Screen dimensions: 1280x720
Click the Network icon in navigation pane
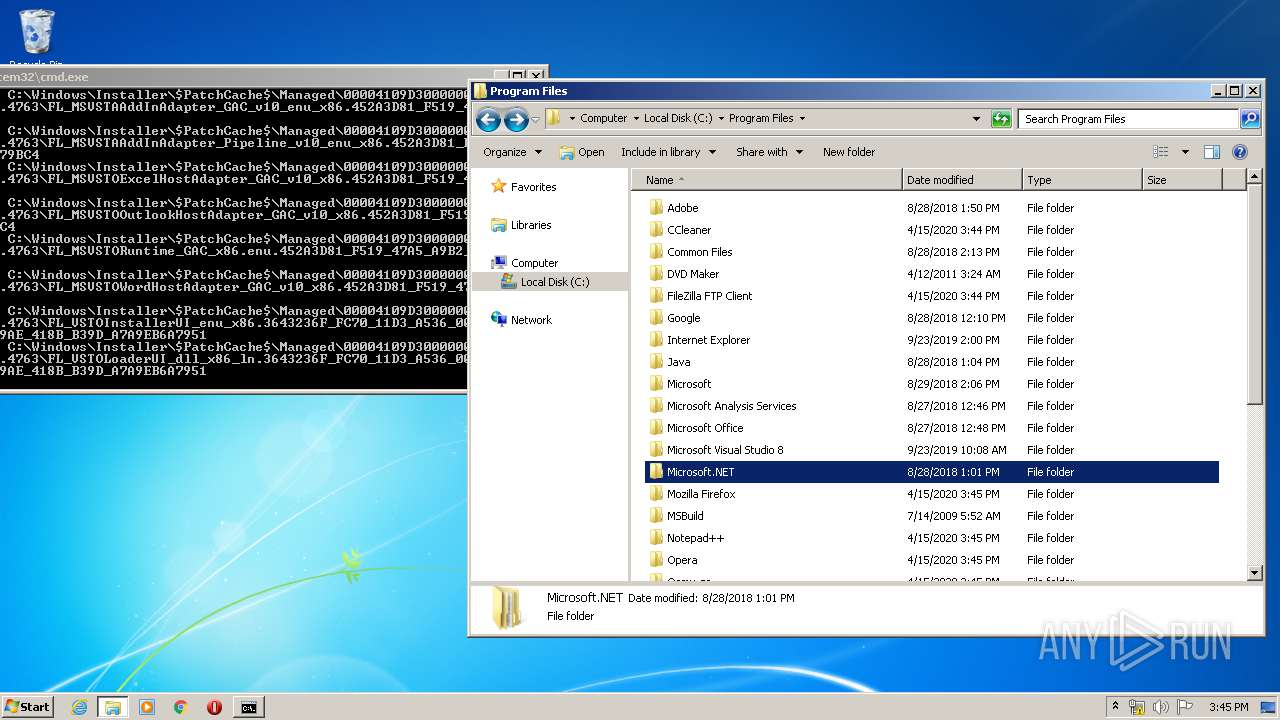(x=498, y=320)
